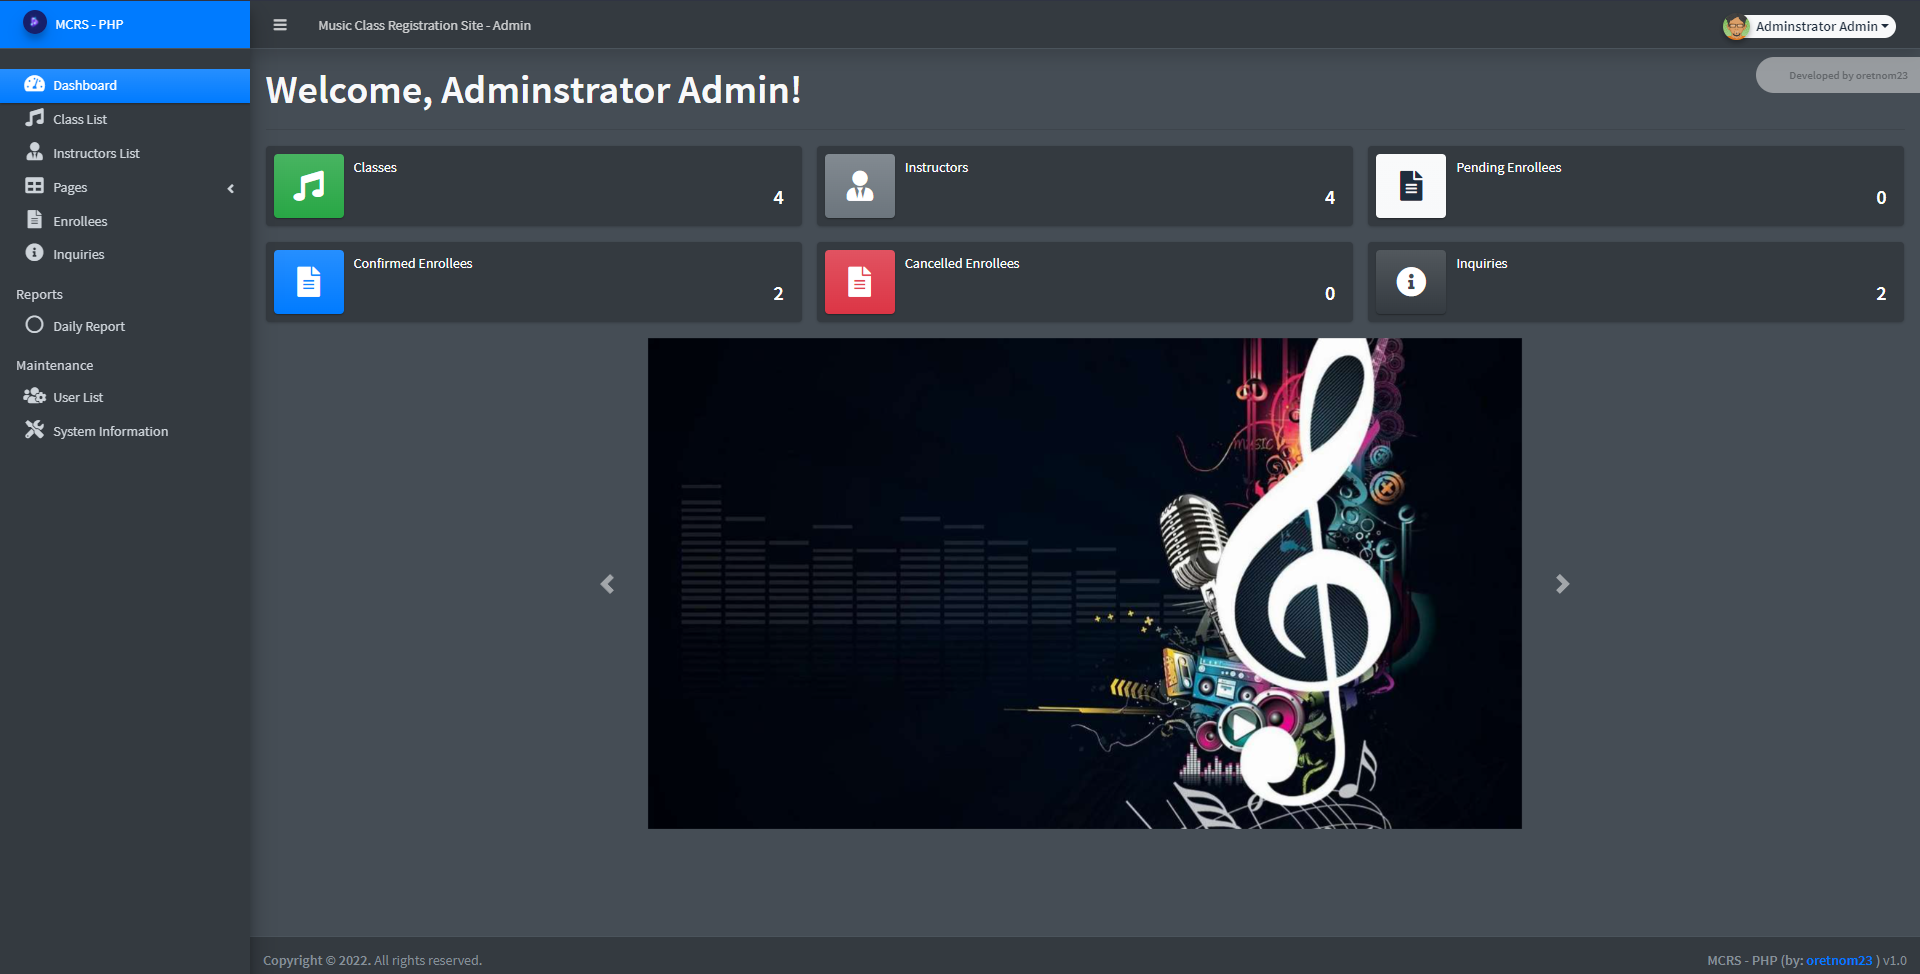The height and width of the screenshot is (974, 1920).
Task: Open Inquiries in the sidebar
Action: point(125,254)
